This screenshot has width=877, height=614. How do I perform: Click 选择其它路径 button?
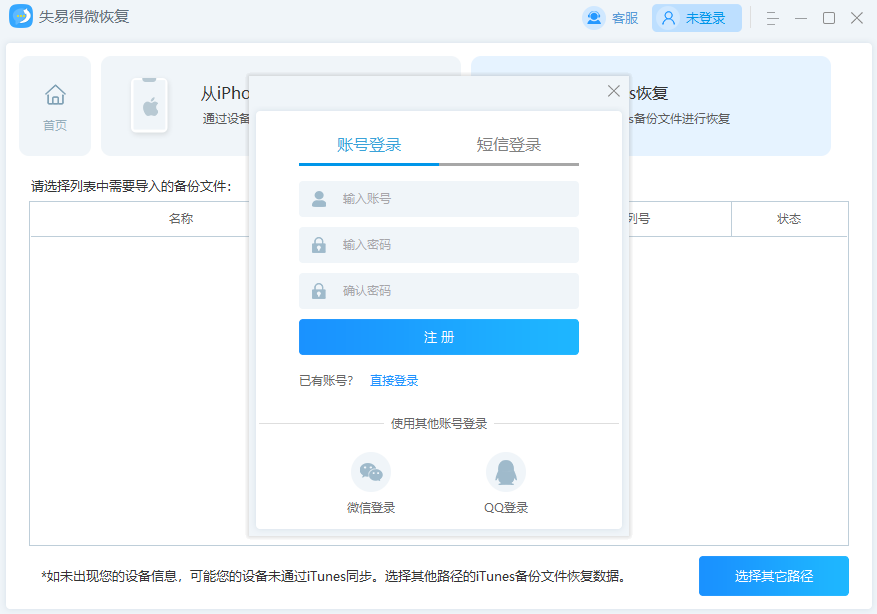tap(773, 576)
